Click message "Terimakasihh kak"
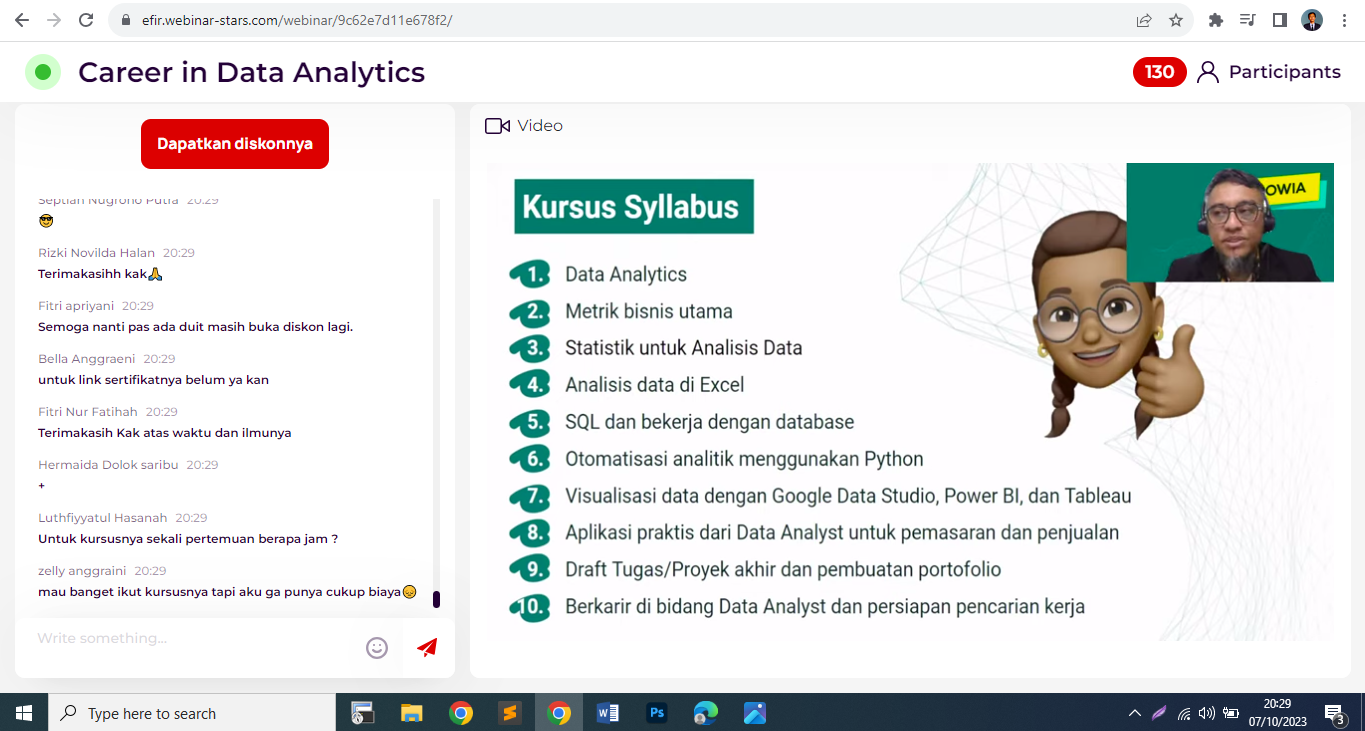Screen dimensions: 1365x731 pos(100,274)
